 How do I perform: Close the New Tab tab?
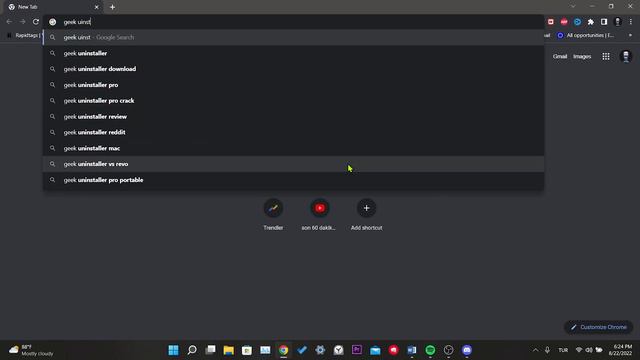pos(96,7)
